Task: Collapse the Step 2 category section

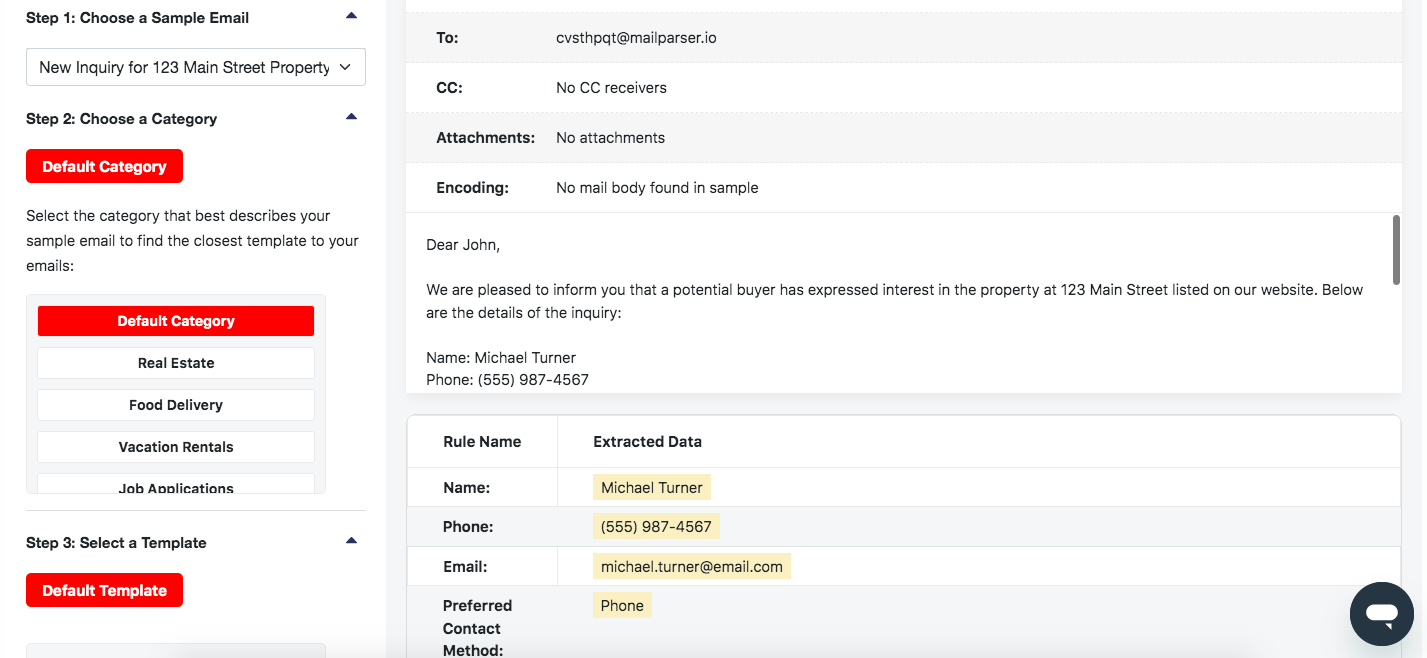Action: tap(351, 115)
